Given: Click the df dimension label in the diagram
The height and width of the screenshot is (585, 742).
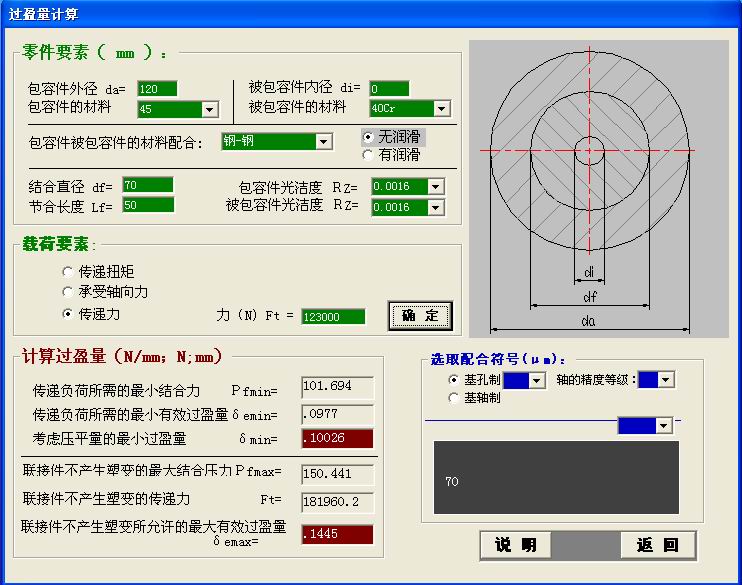Looking at the screenshot, I should [x=590, y=297].
